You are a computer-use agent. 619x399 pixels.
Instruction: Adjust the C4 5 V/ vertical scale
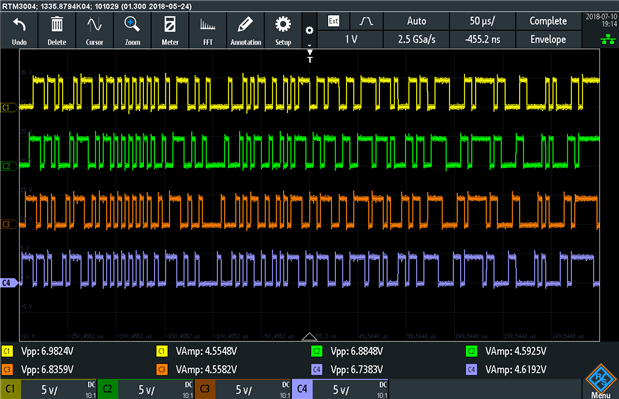click(341, 390)
